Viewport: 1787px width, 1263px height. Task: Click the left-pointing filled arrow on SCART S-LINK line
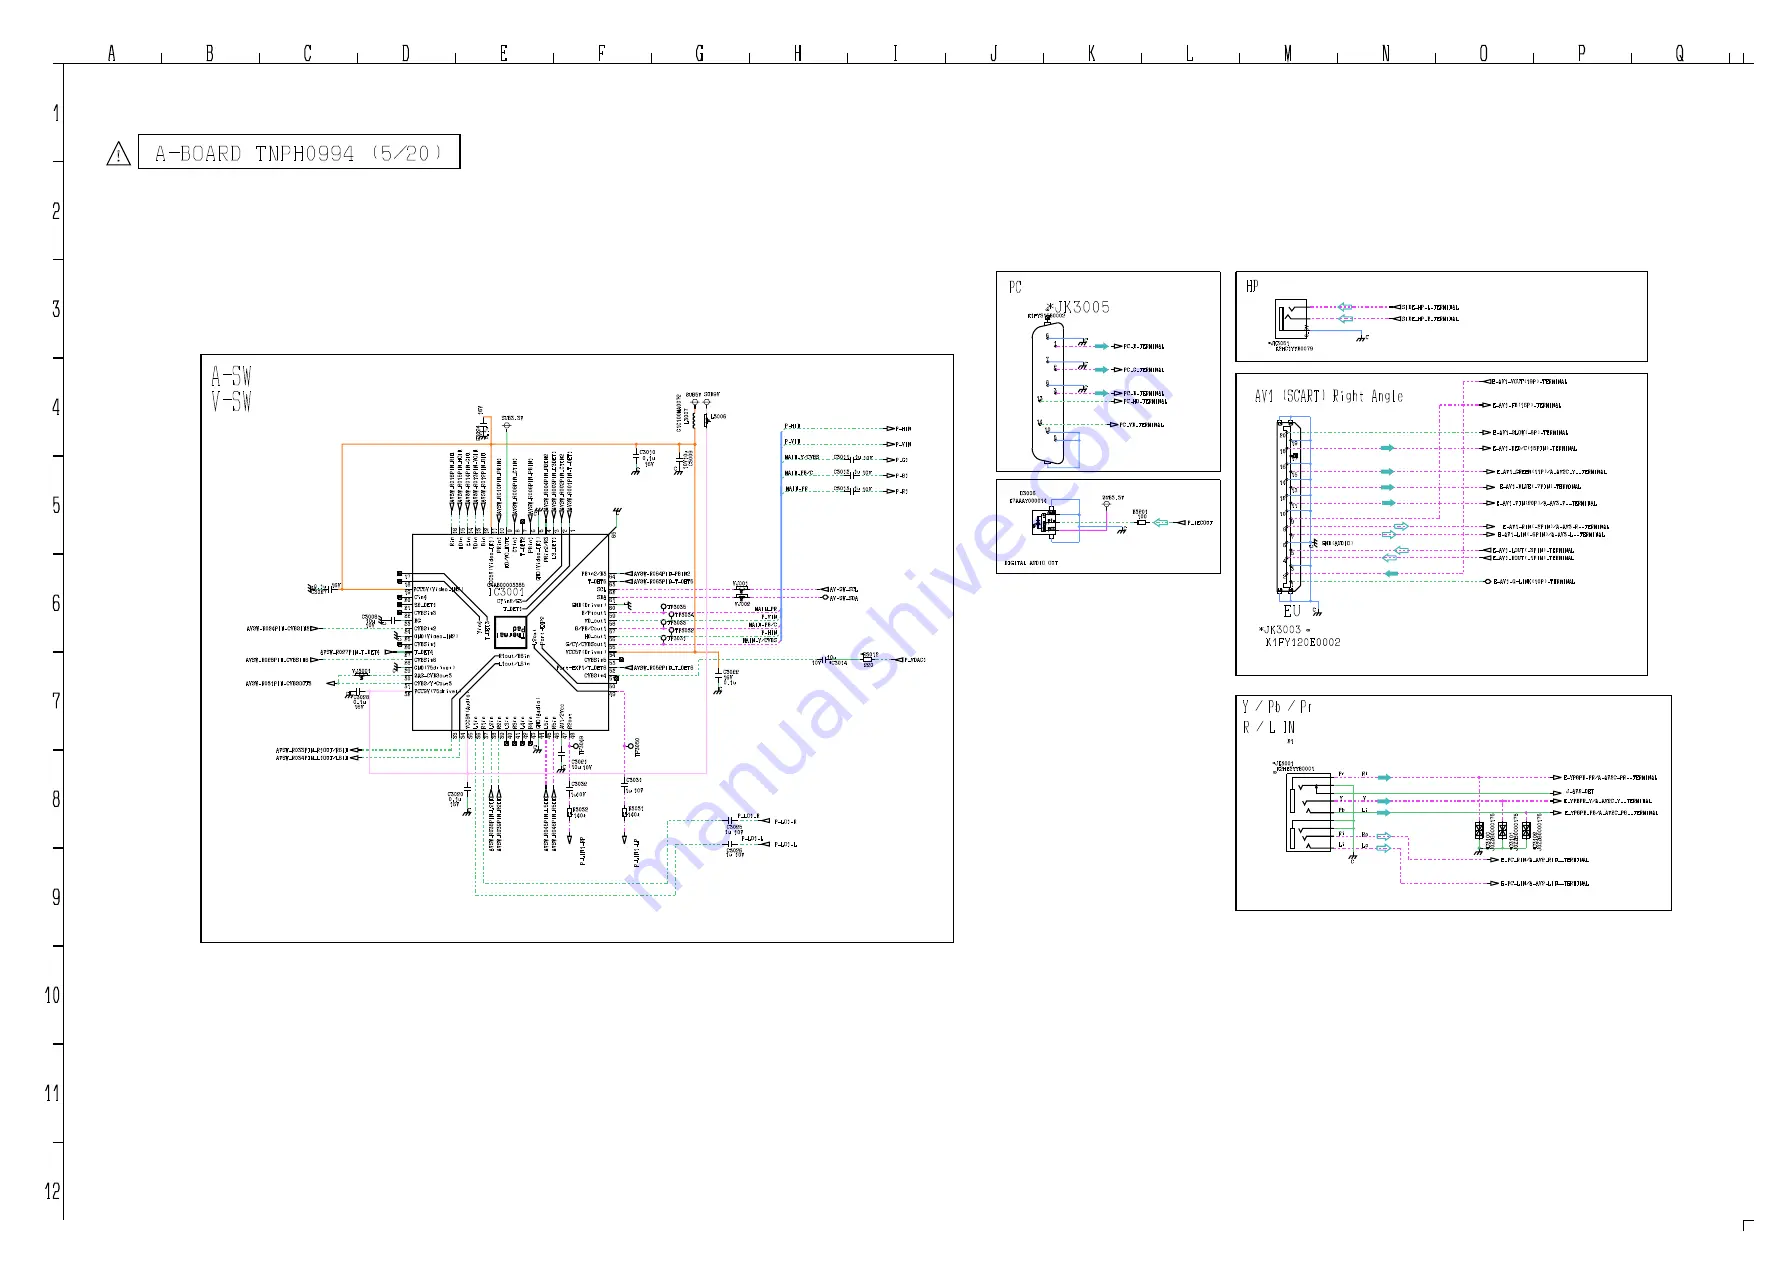click(1390, 573)
